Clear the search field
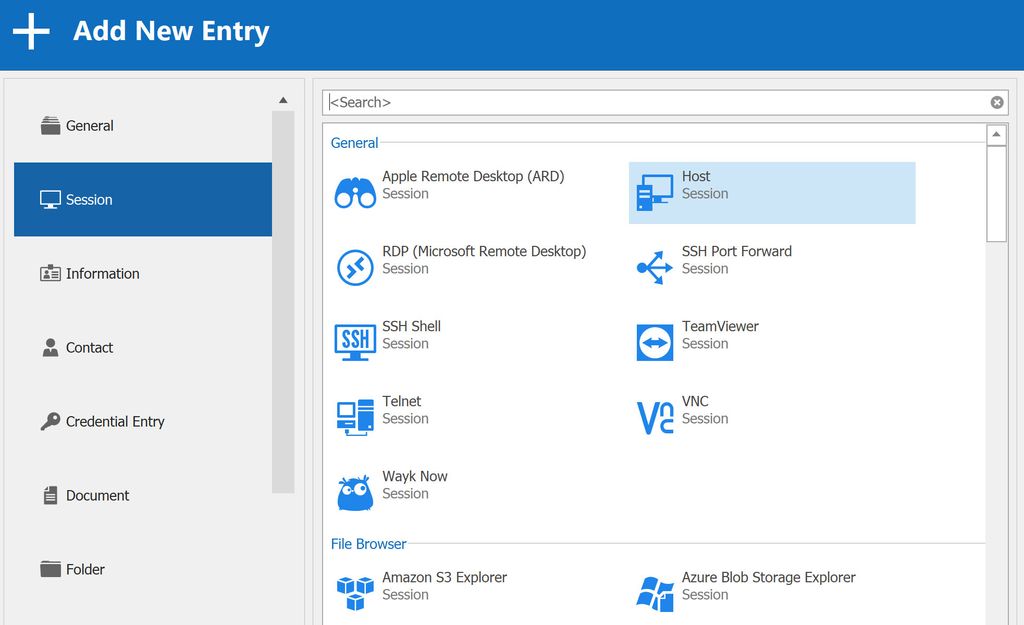This screenshot has width=1024, height=625. click(997, 101)
